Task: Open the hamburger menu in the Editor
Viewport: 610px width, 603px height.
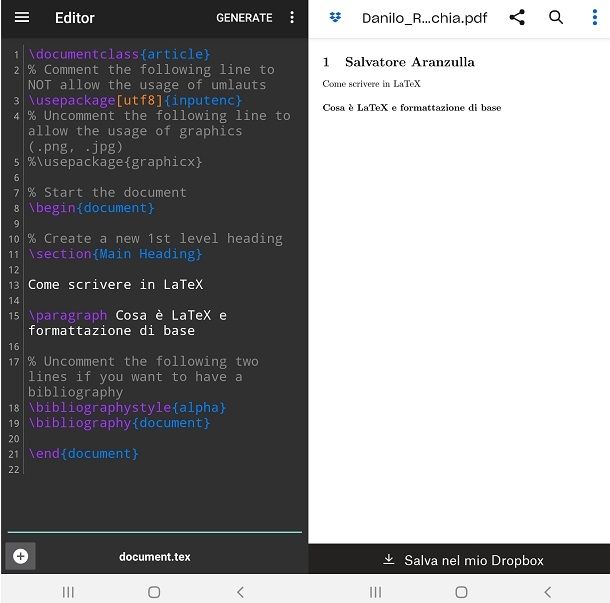Action: click(22, 18)
